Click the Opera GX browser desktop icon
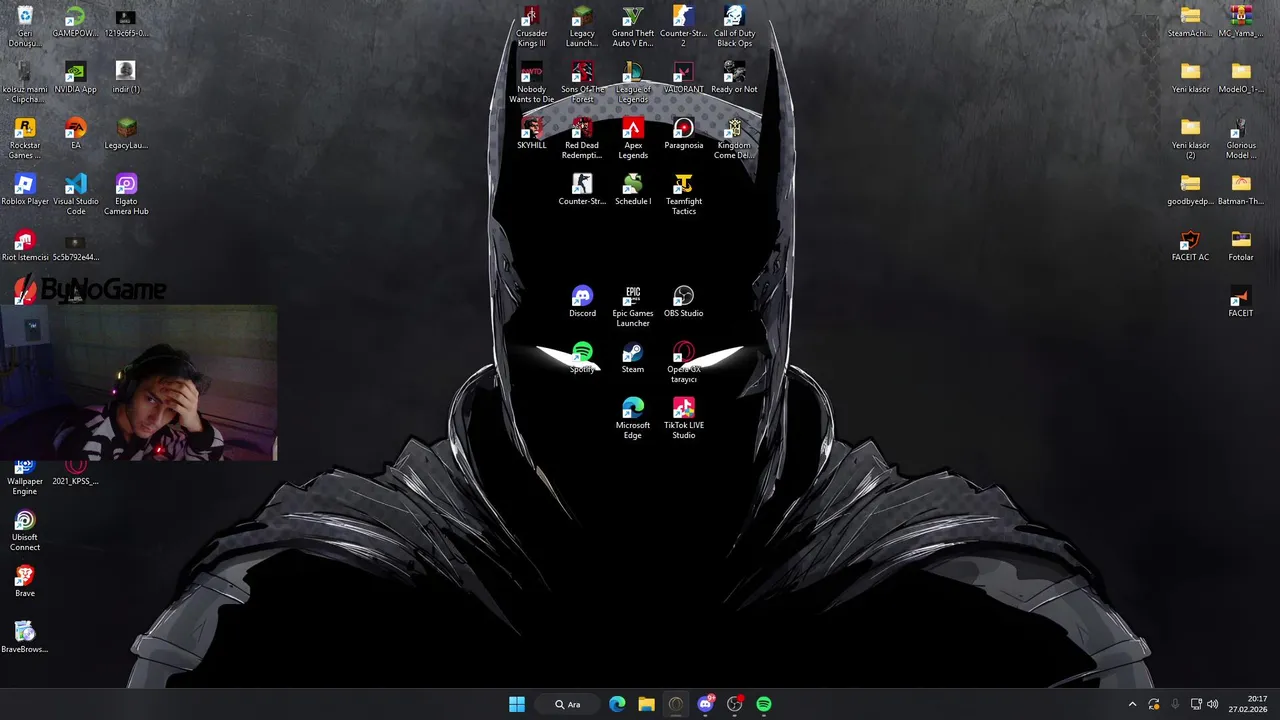The height and width of the screenshot is (720, 1280). pyautogui.click(x=683, y=362)
